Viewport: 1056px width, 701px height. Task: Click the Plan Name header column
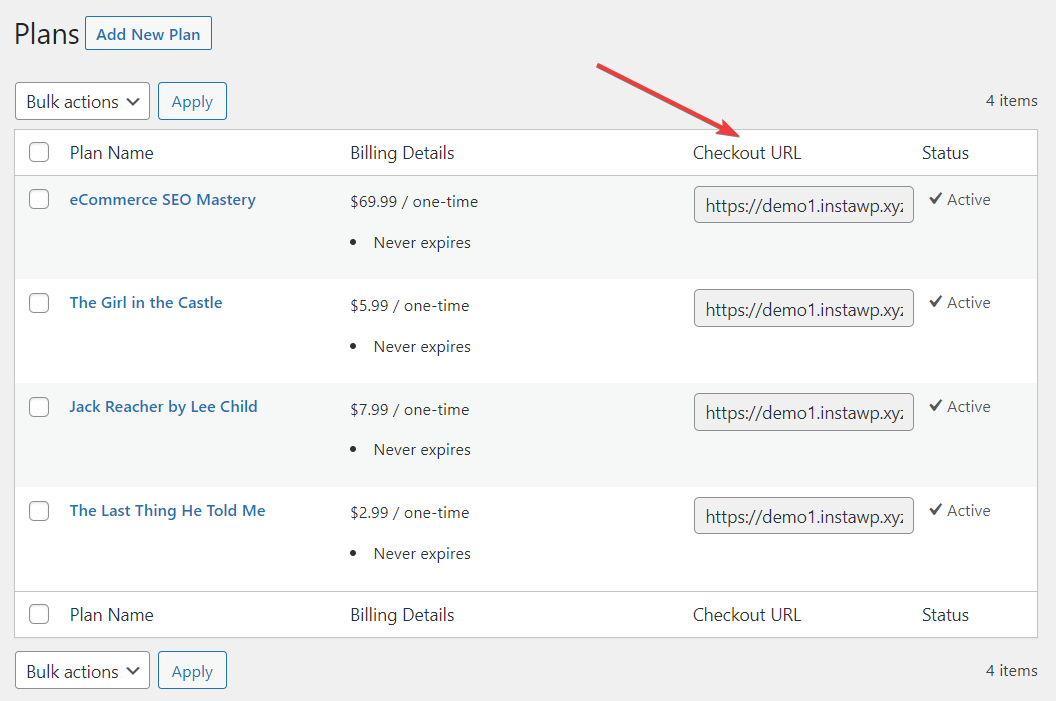click(112, 153)
